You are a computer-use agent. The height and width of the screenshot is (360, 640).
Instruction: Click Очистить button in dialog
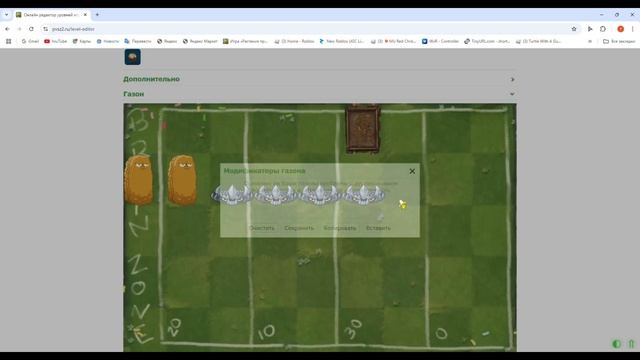(262, 228)
